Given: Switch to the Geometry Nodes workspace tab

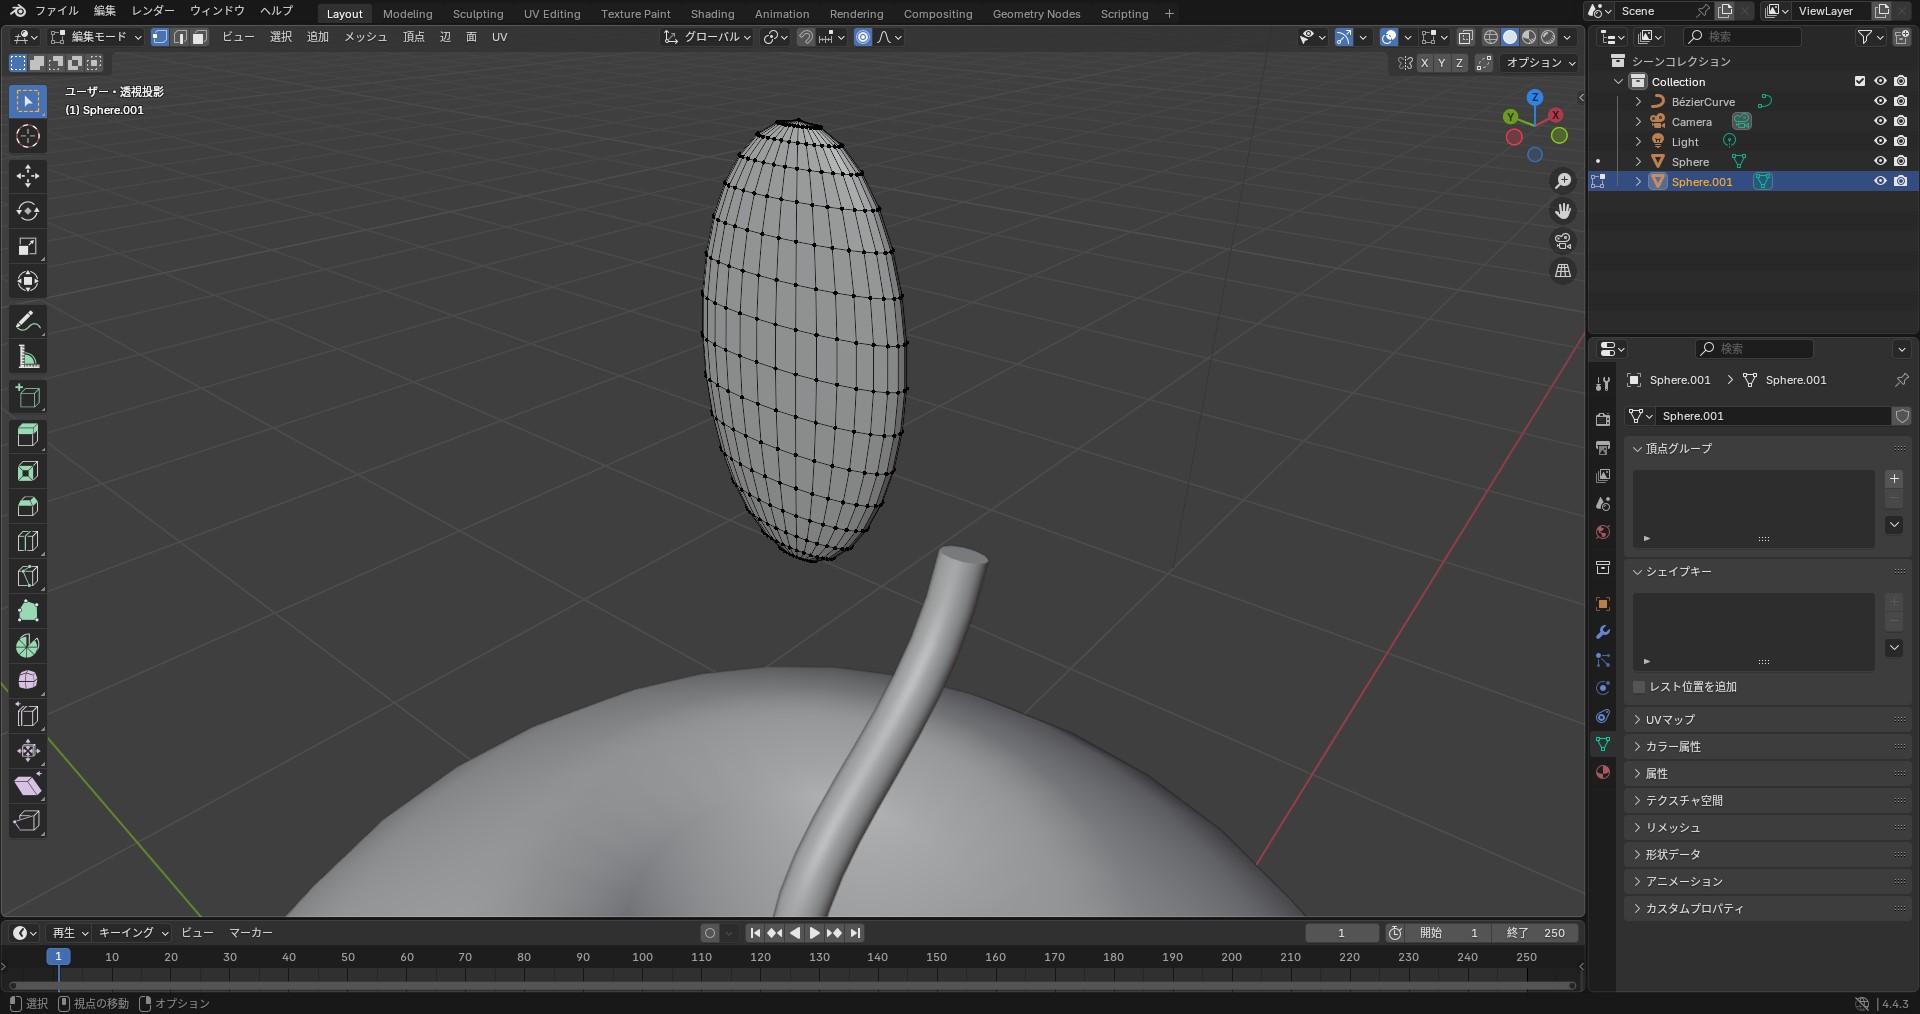Looking at the screenshot, I should pyautogui.click(x=1036, y=14).
